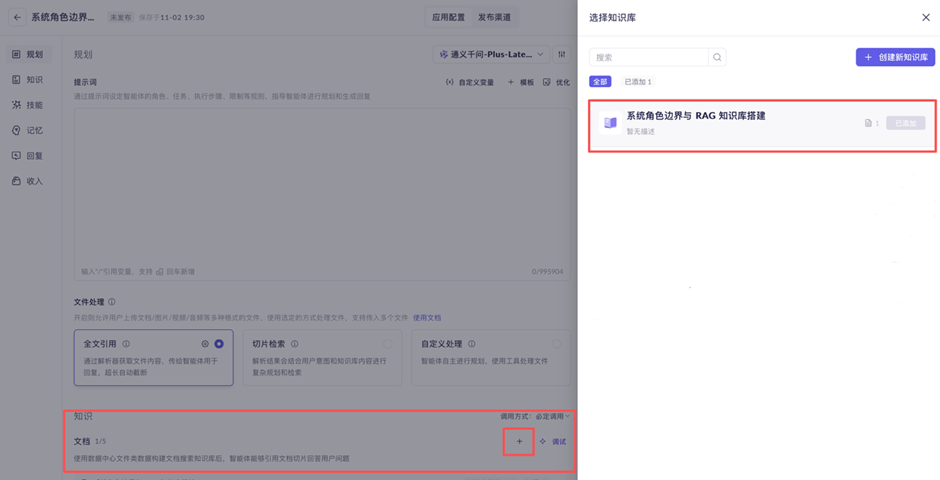The width and height of the screenshot is (940, 480).
Task: Open the 技能 sidebar section
Action: point(29,105)
